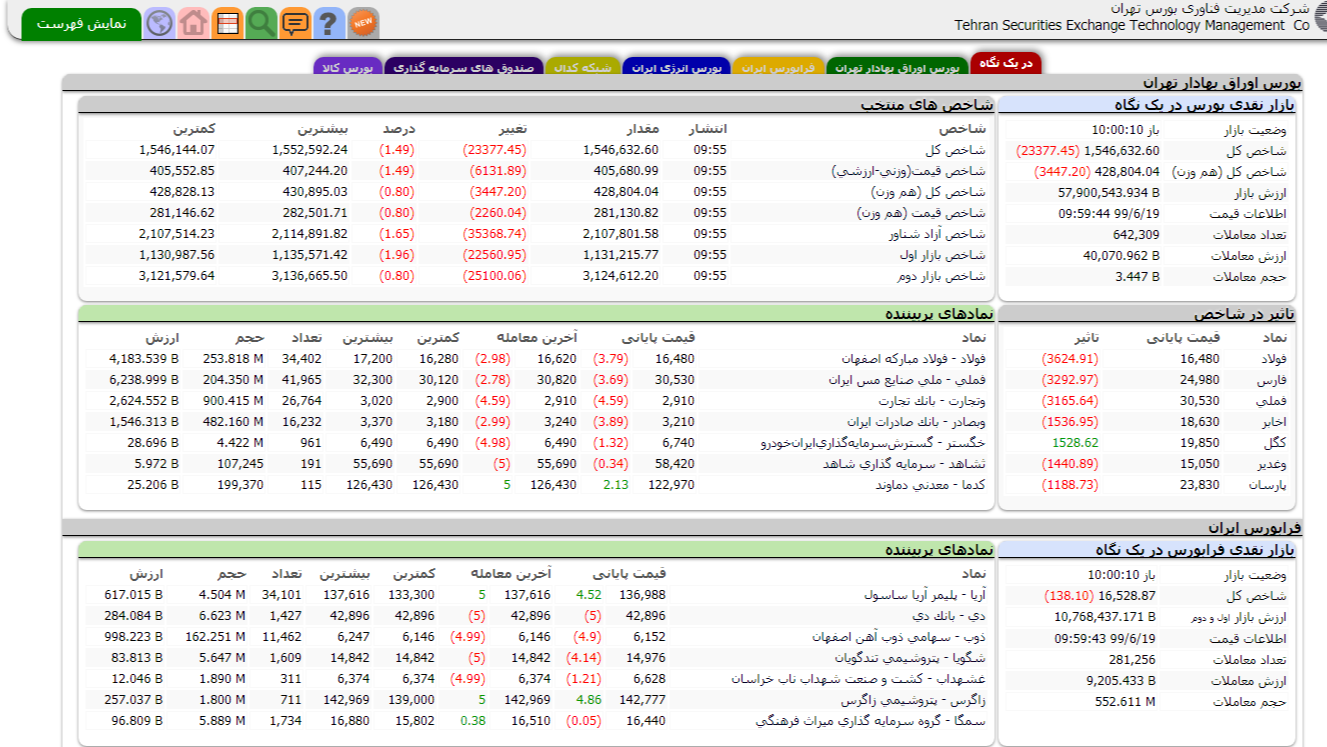Click بازار نقدی بورس در یک نگاه header
This screenshot has width=1327, height=747.
pyautogui.click(x=1147, y=104)
